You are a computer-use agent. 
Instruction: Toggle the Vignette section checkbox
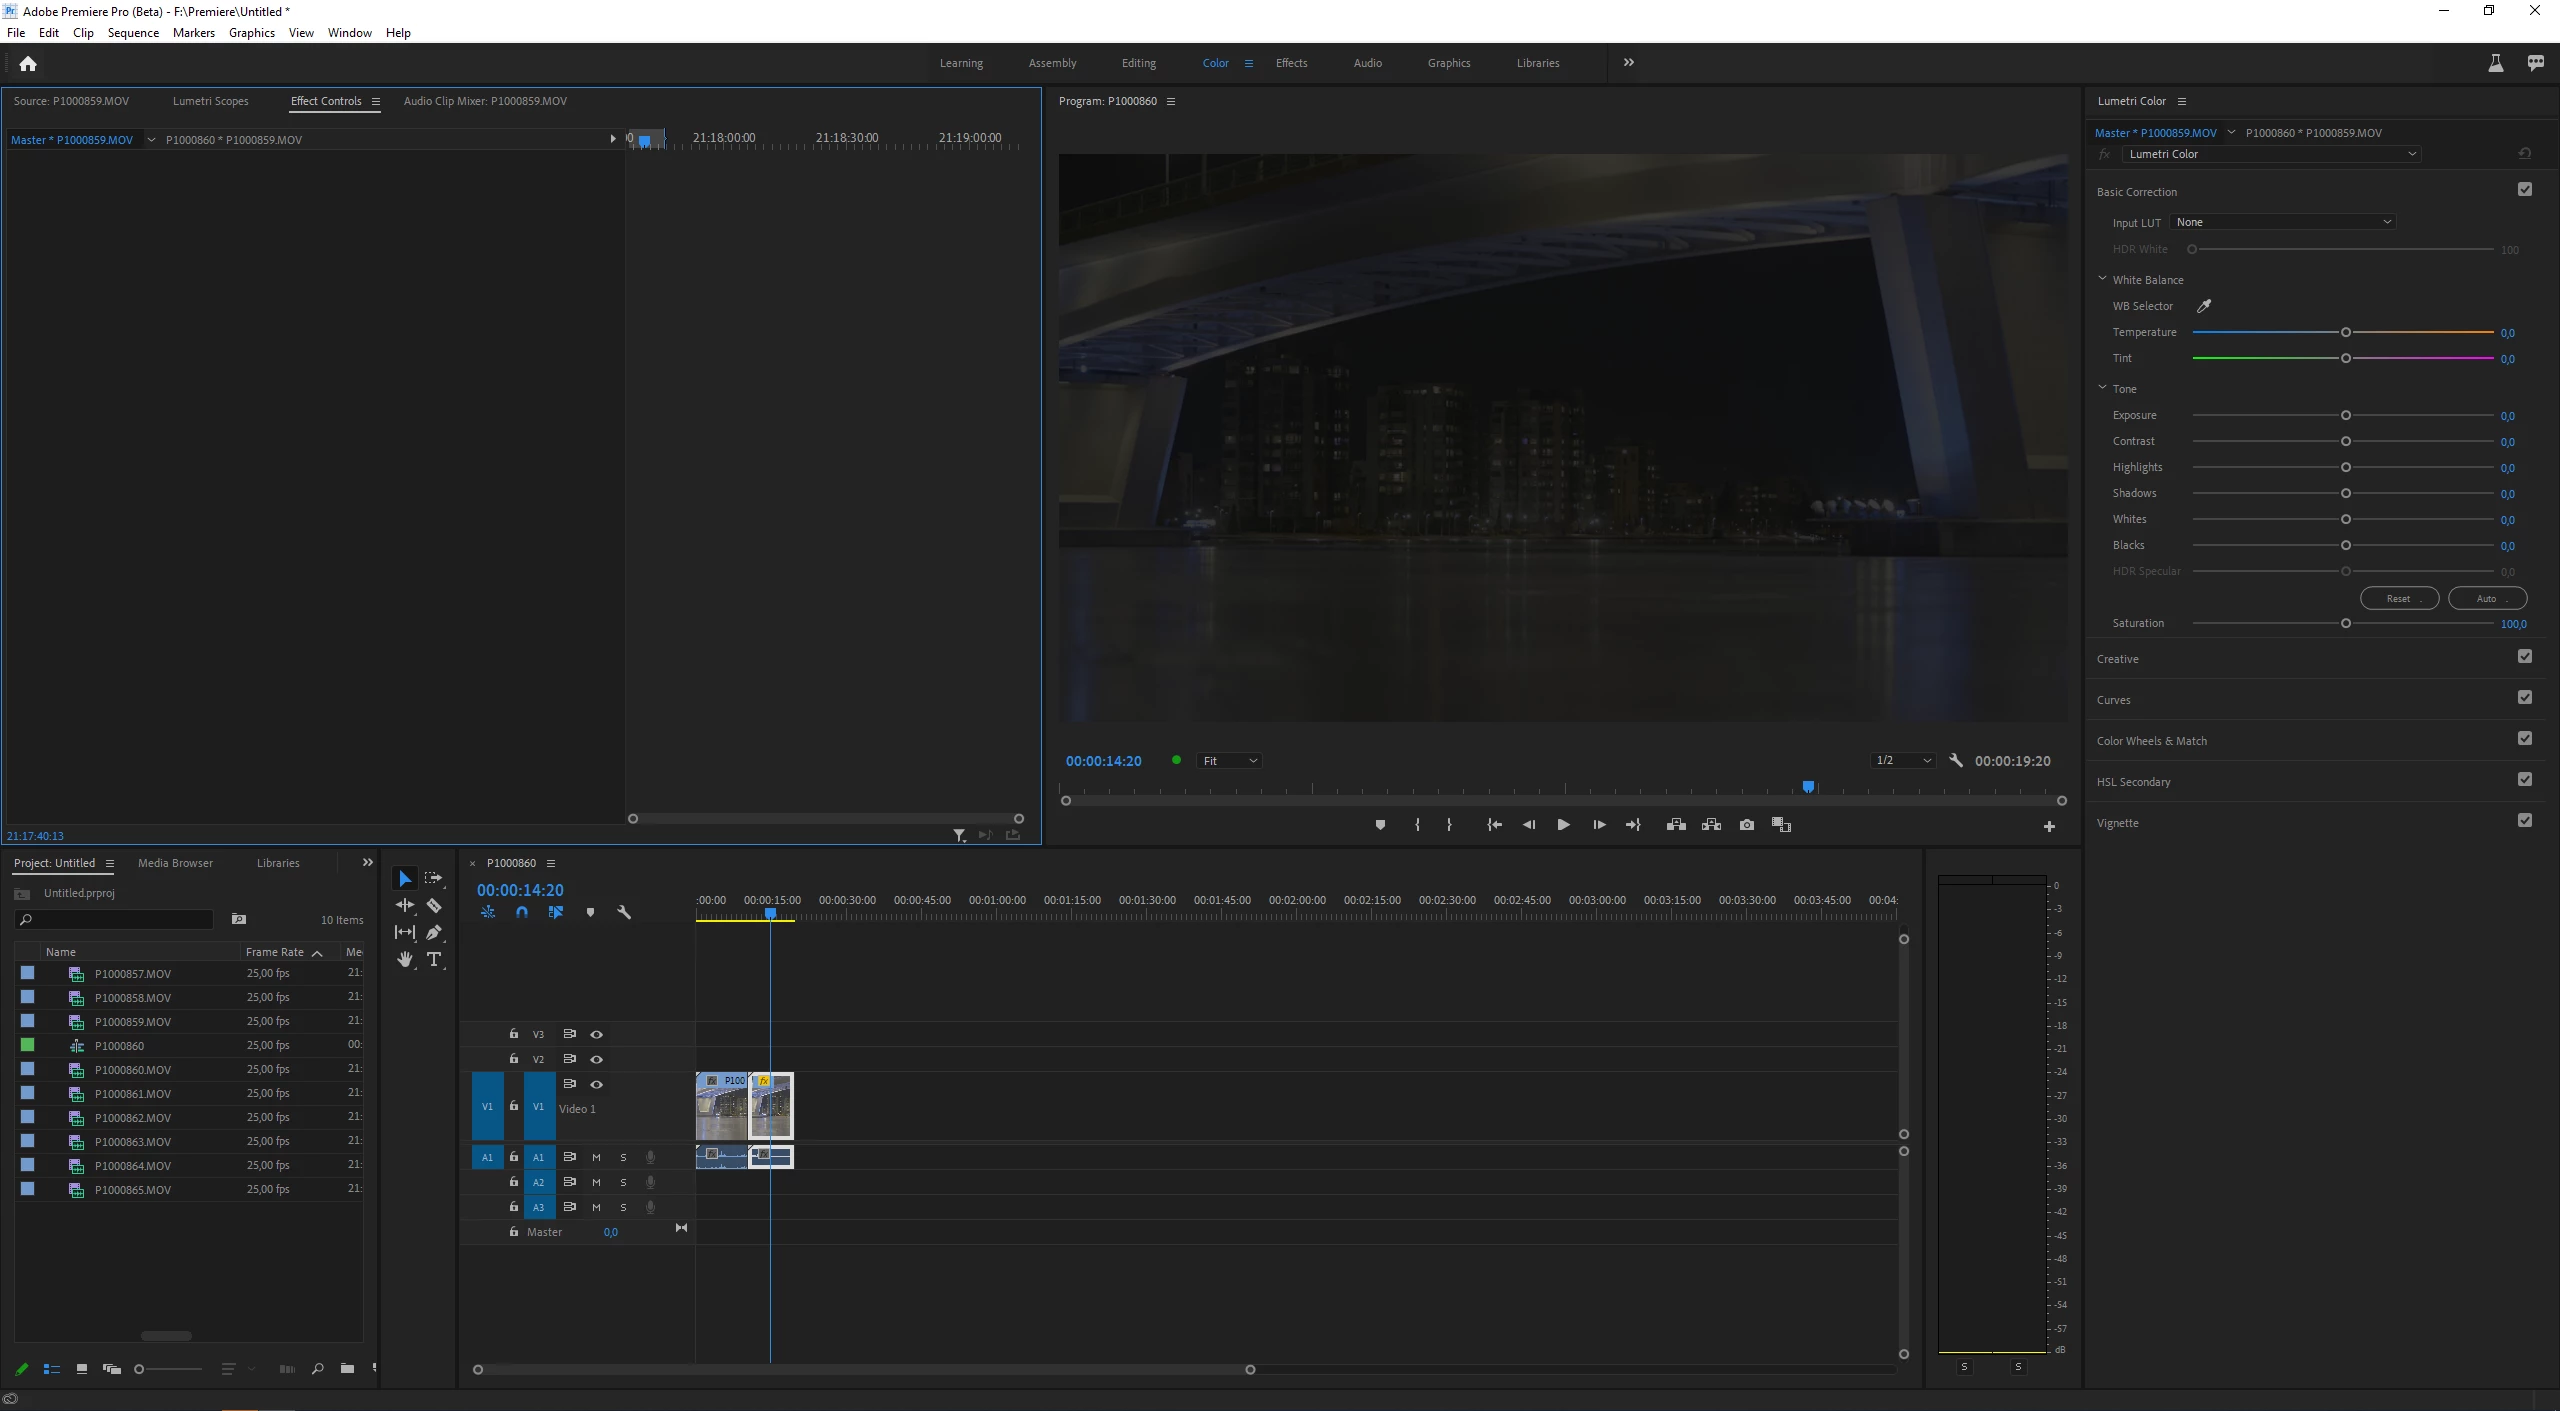[2524, 821]
